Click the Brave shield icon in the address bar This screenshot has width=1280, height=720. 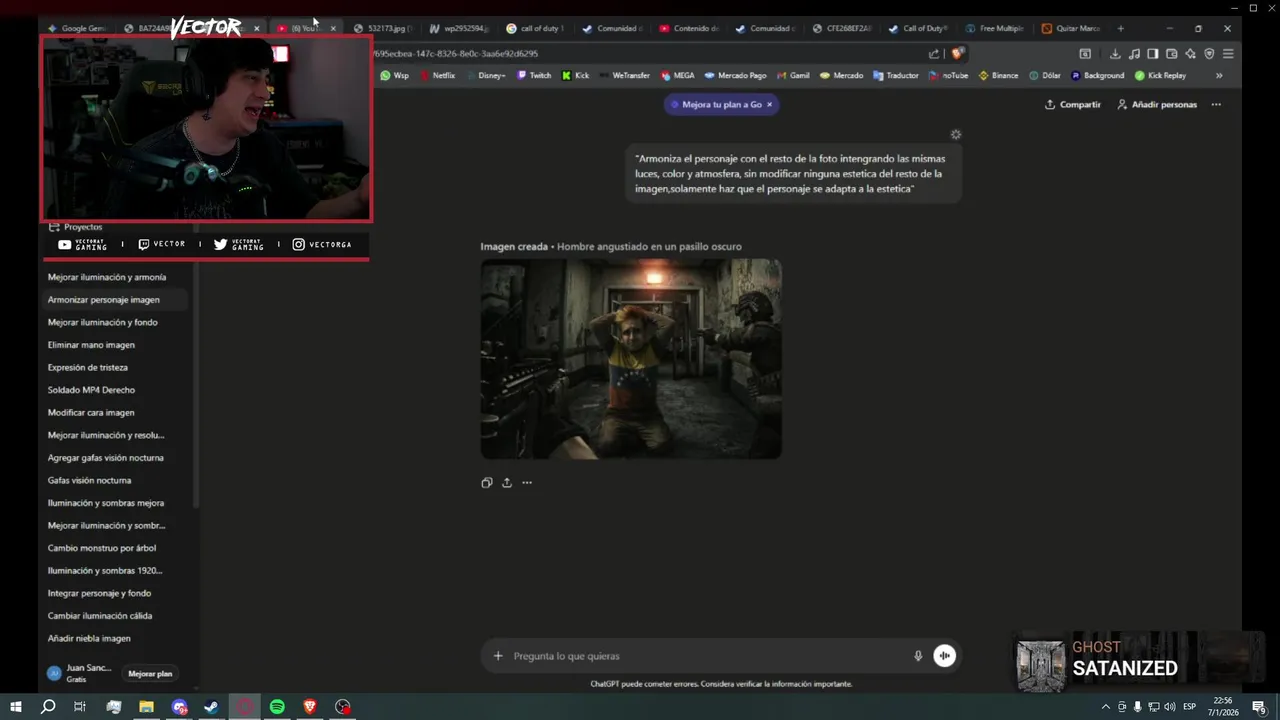tap(957, 54)
